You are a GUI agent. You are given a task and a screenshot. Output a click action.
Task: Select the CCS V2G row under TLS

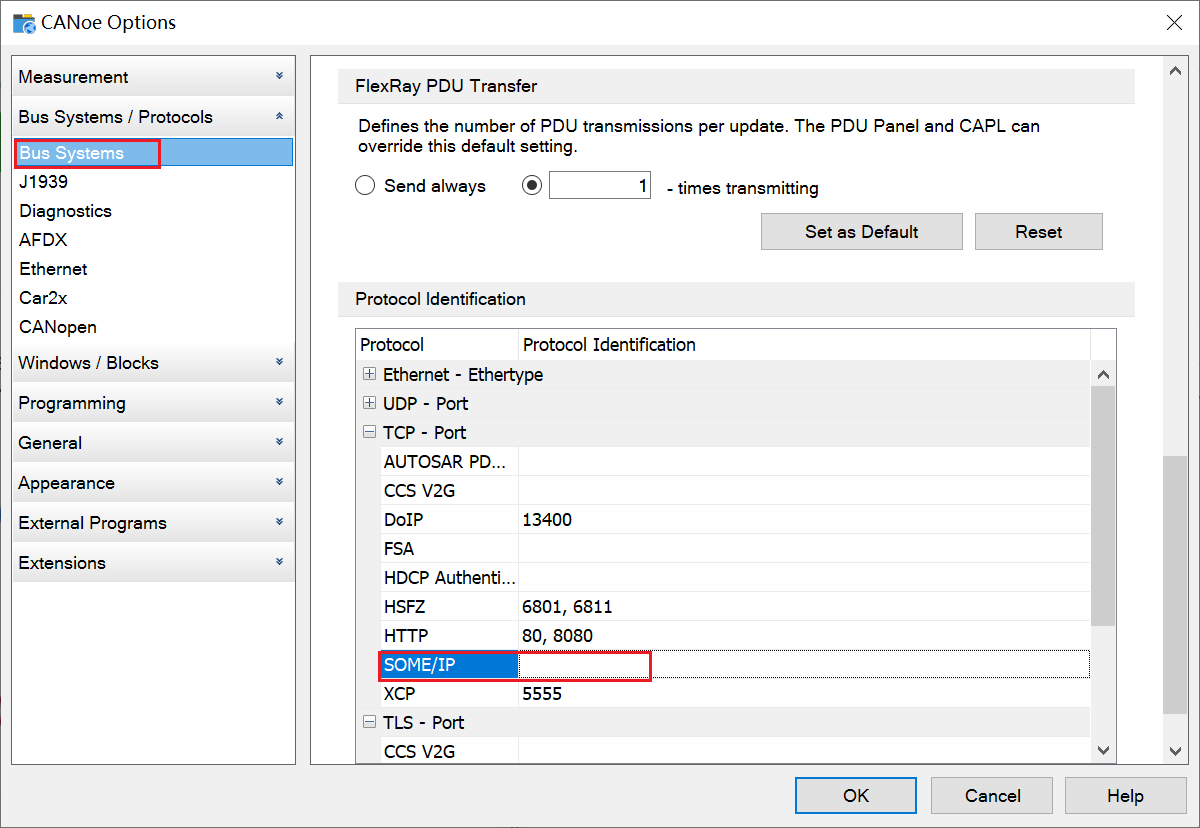click(x=449, y=751)
